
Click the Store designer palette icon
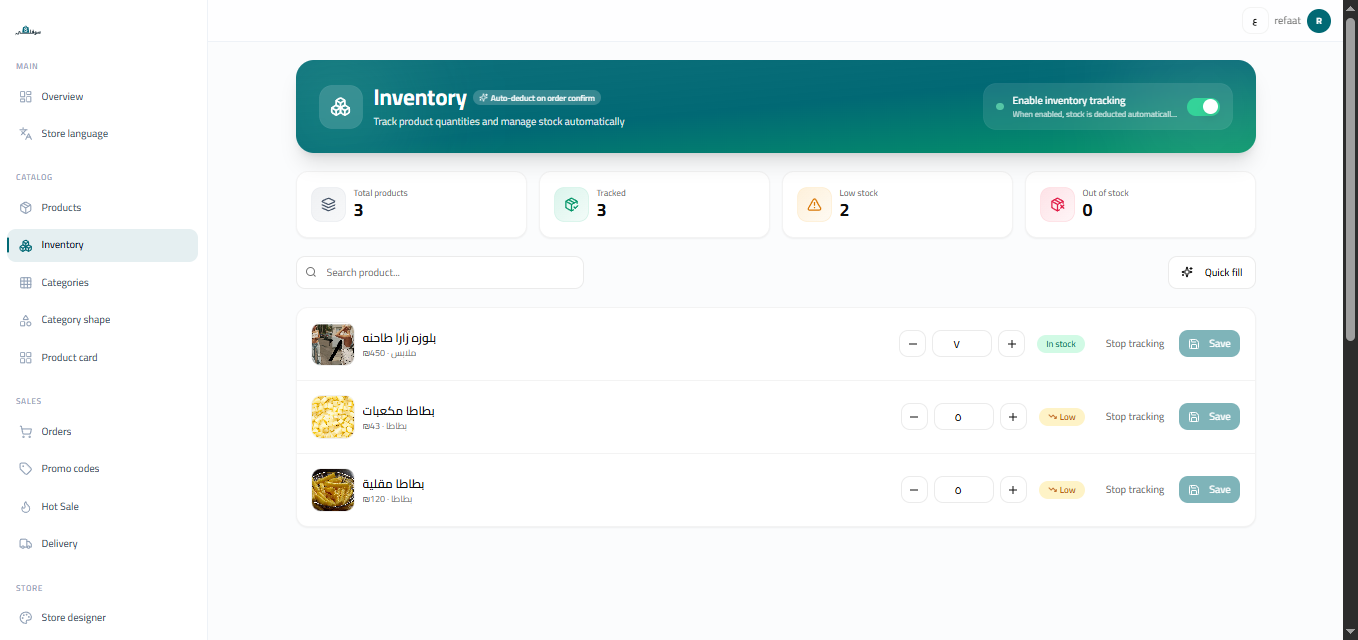(26, 618)
